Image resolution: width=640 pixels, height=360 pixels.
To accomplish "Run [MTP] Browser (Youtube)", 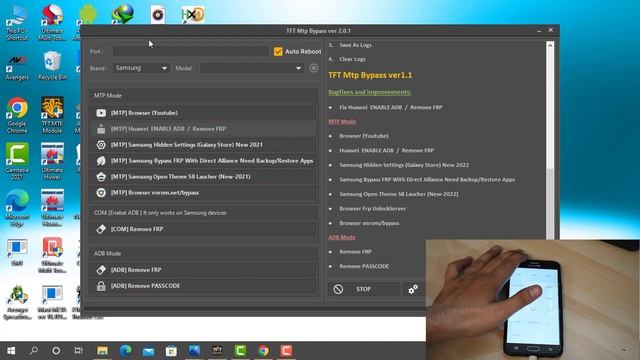I will coord(203,113).
